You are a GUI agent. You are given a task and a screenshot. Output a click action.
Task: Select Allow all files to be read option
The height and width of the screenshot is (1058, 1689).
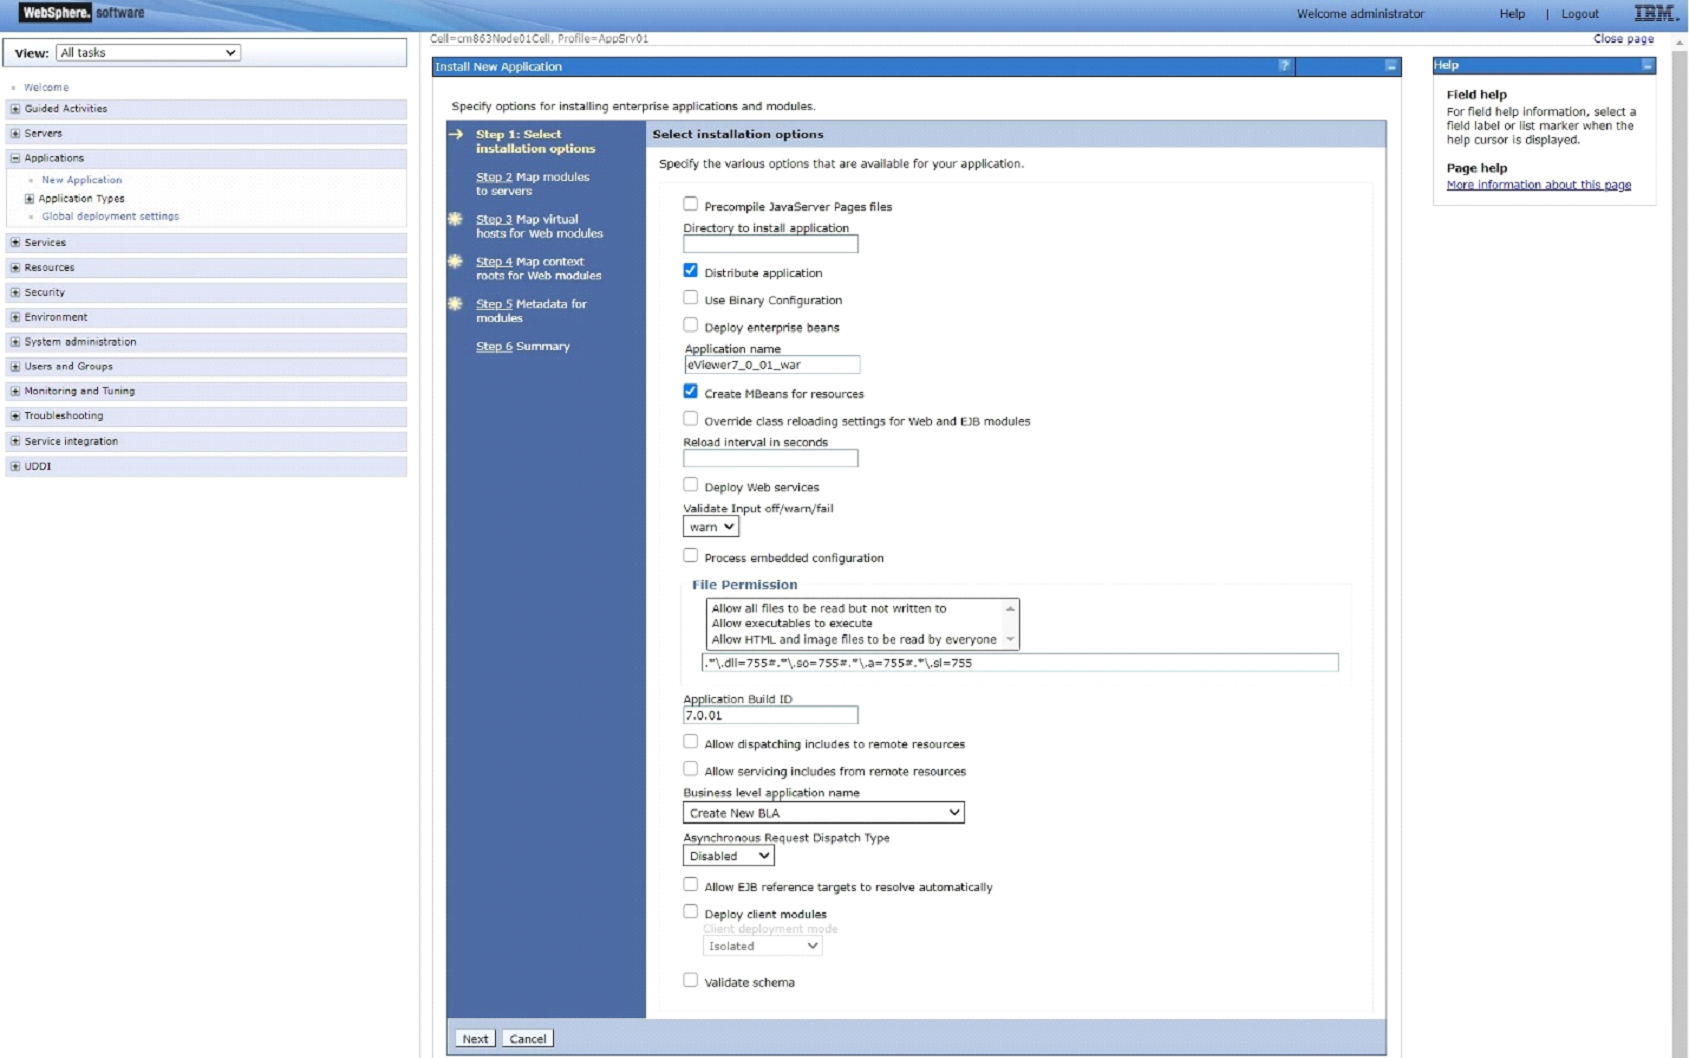[829, 608]
